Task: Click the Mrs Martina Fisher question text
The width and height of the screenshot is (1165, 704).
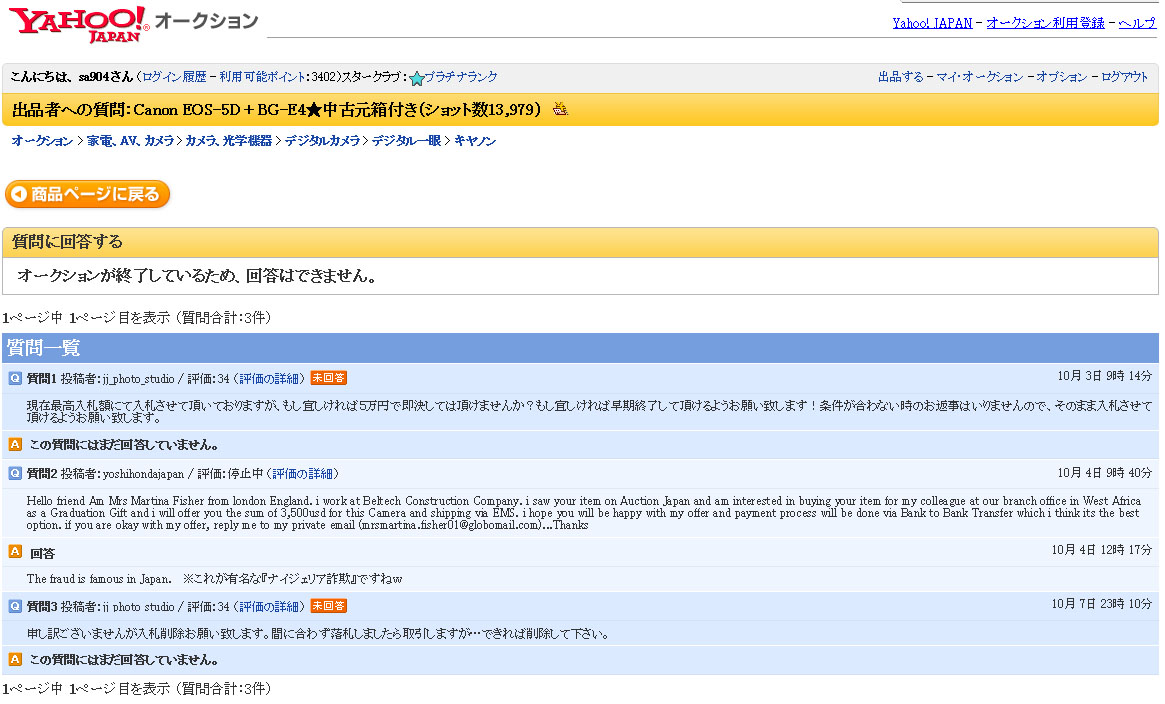Action: tap(583, 513)
